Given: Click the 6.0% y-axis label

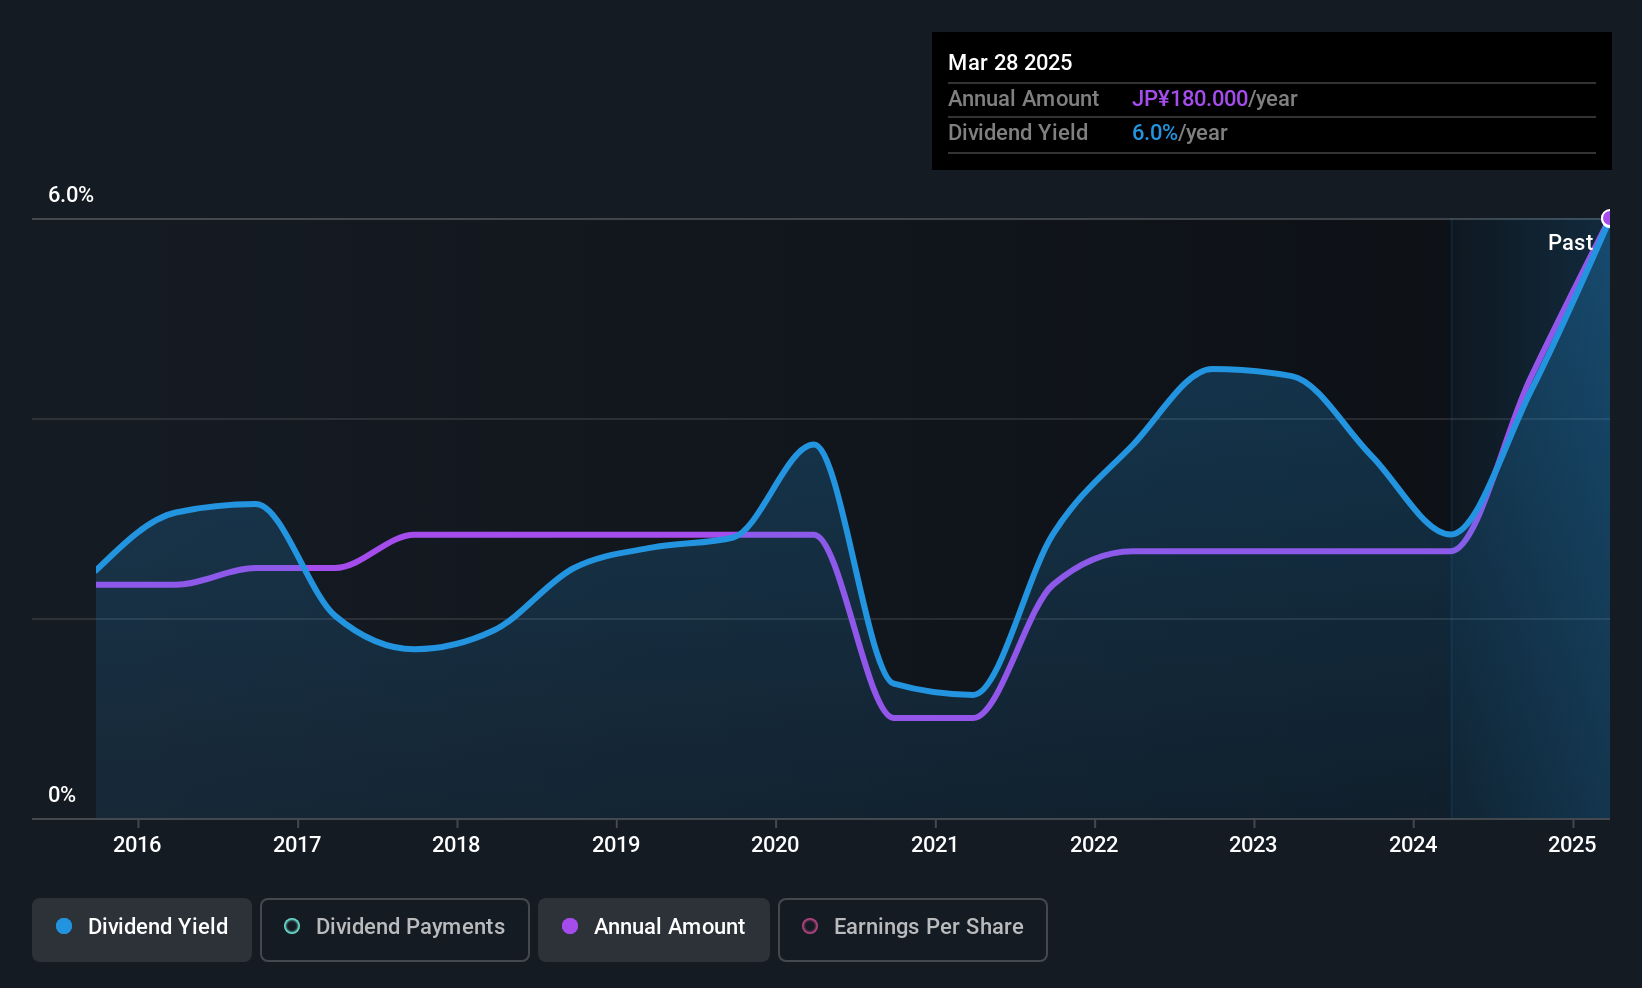Looking at the screenshot, I should tap(71, 195).
